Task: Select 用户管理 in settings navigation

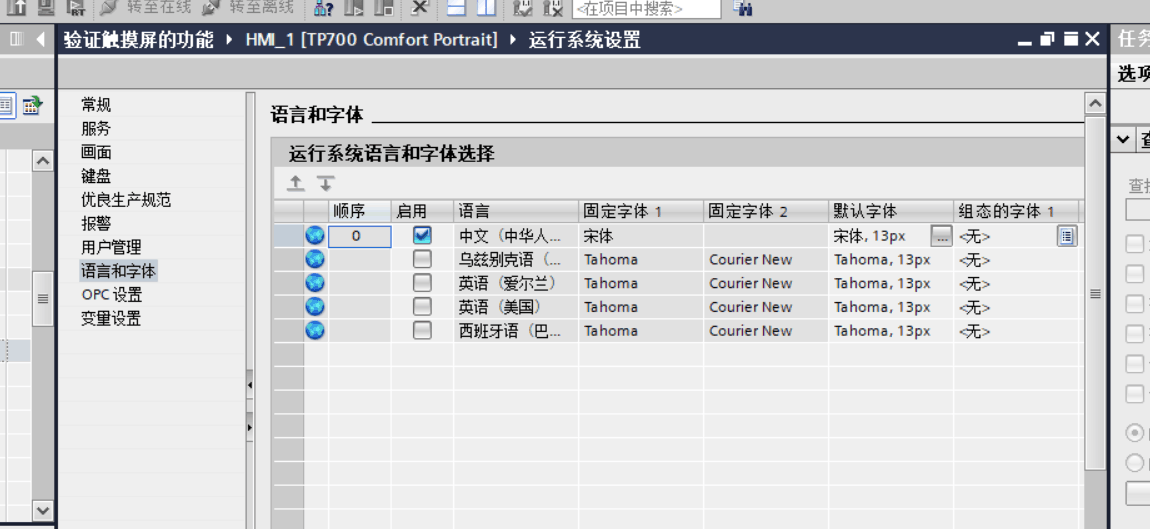Action: tap(111, 247)
